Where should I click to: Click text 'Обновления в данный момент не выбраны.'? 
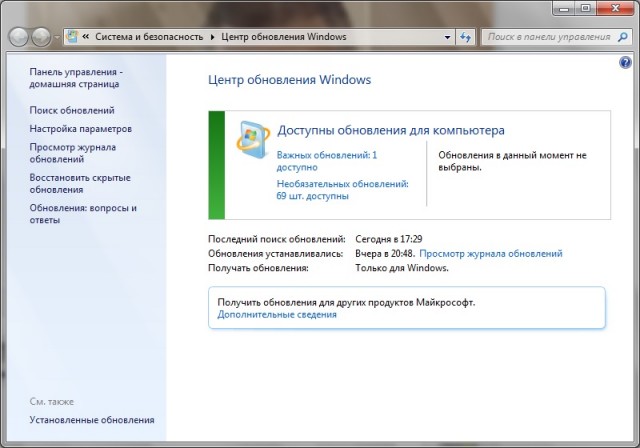(x=512, y=161)
